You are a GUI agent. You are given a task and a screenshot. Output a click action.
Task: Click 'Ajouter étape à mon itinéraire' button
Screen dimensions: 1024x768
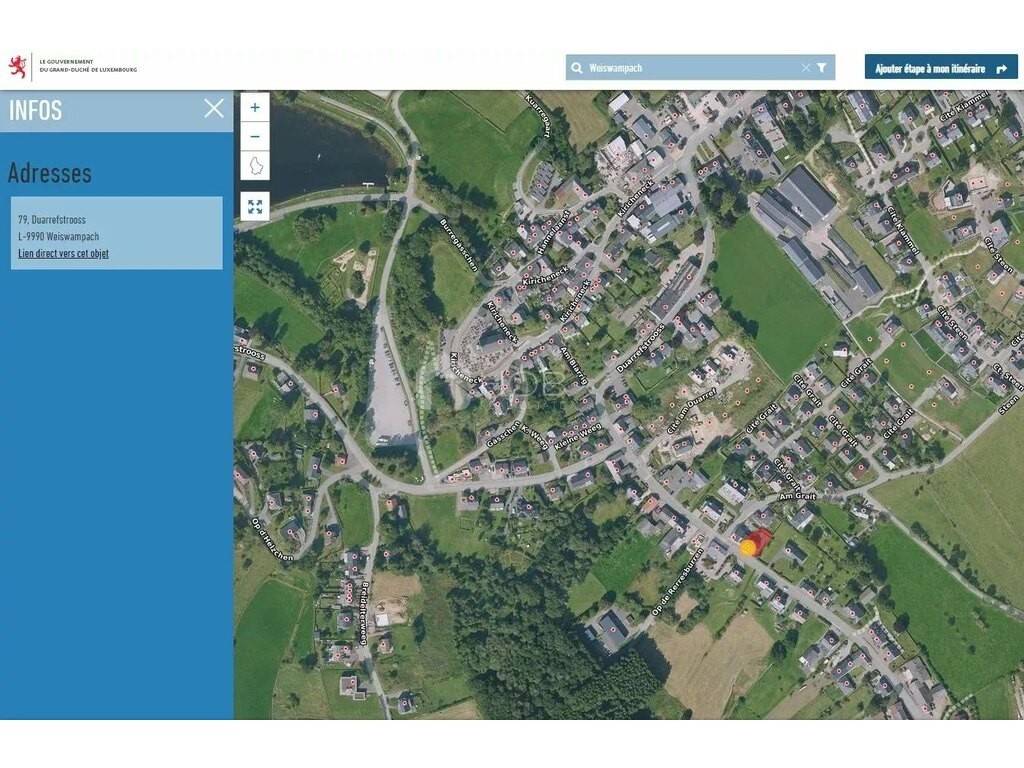[941, 68]
